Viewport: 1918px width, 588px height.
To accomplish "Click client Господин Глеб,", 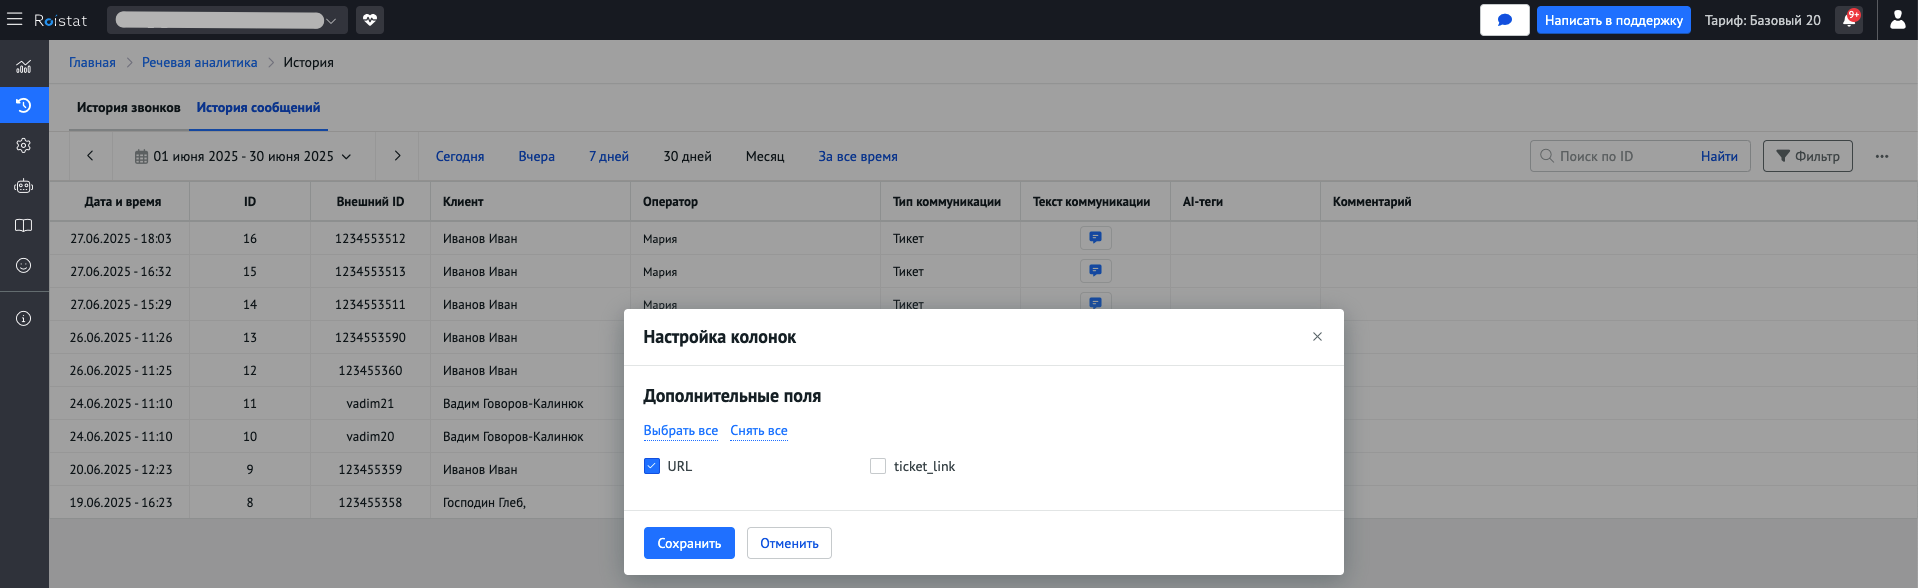I will (484, 502).
